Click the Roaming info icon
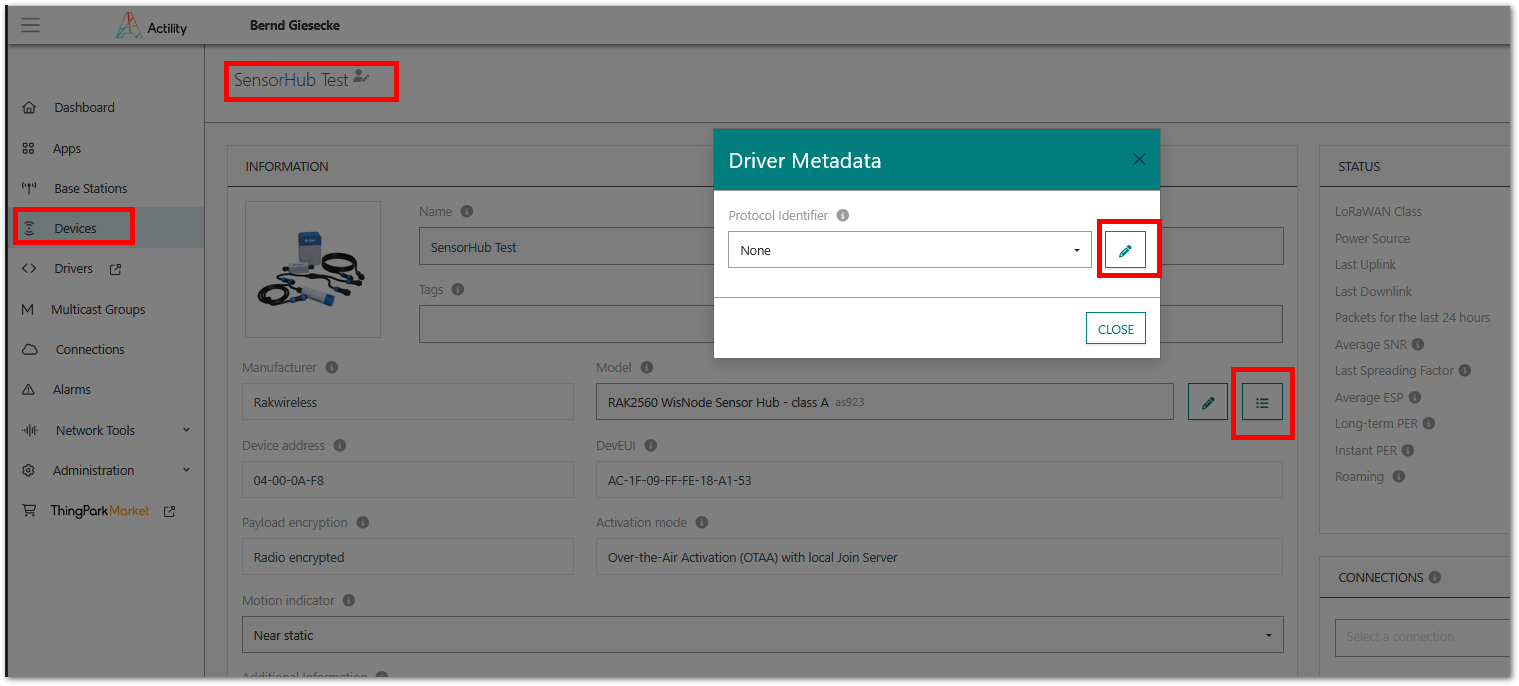The image size is (1519, 686). [x=1399, y=476]
